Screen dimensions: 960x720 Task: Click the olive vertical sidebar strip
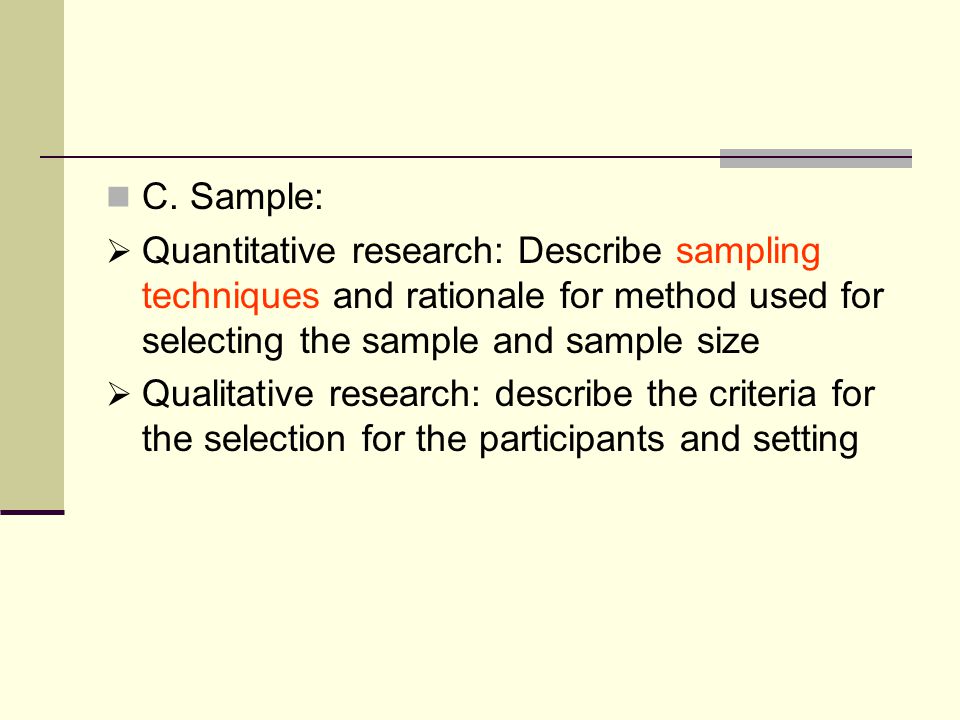(x=32, y=255)
